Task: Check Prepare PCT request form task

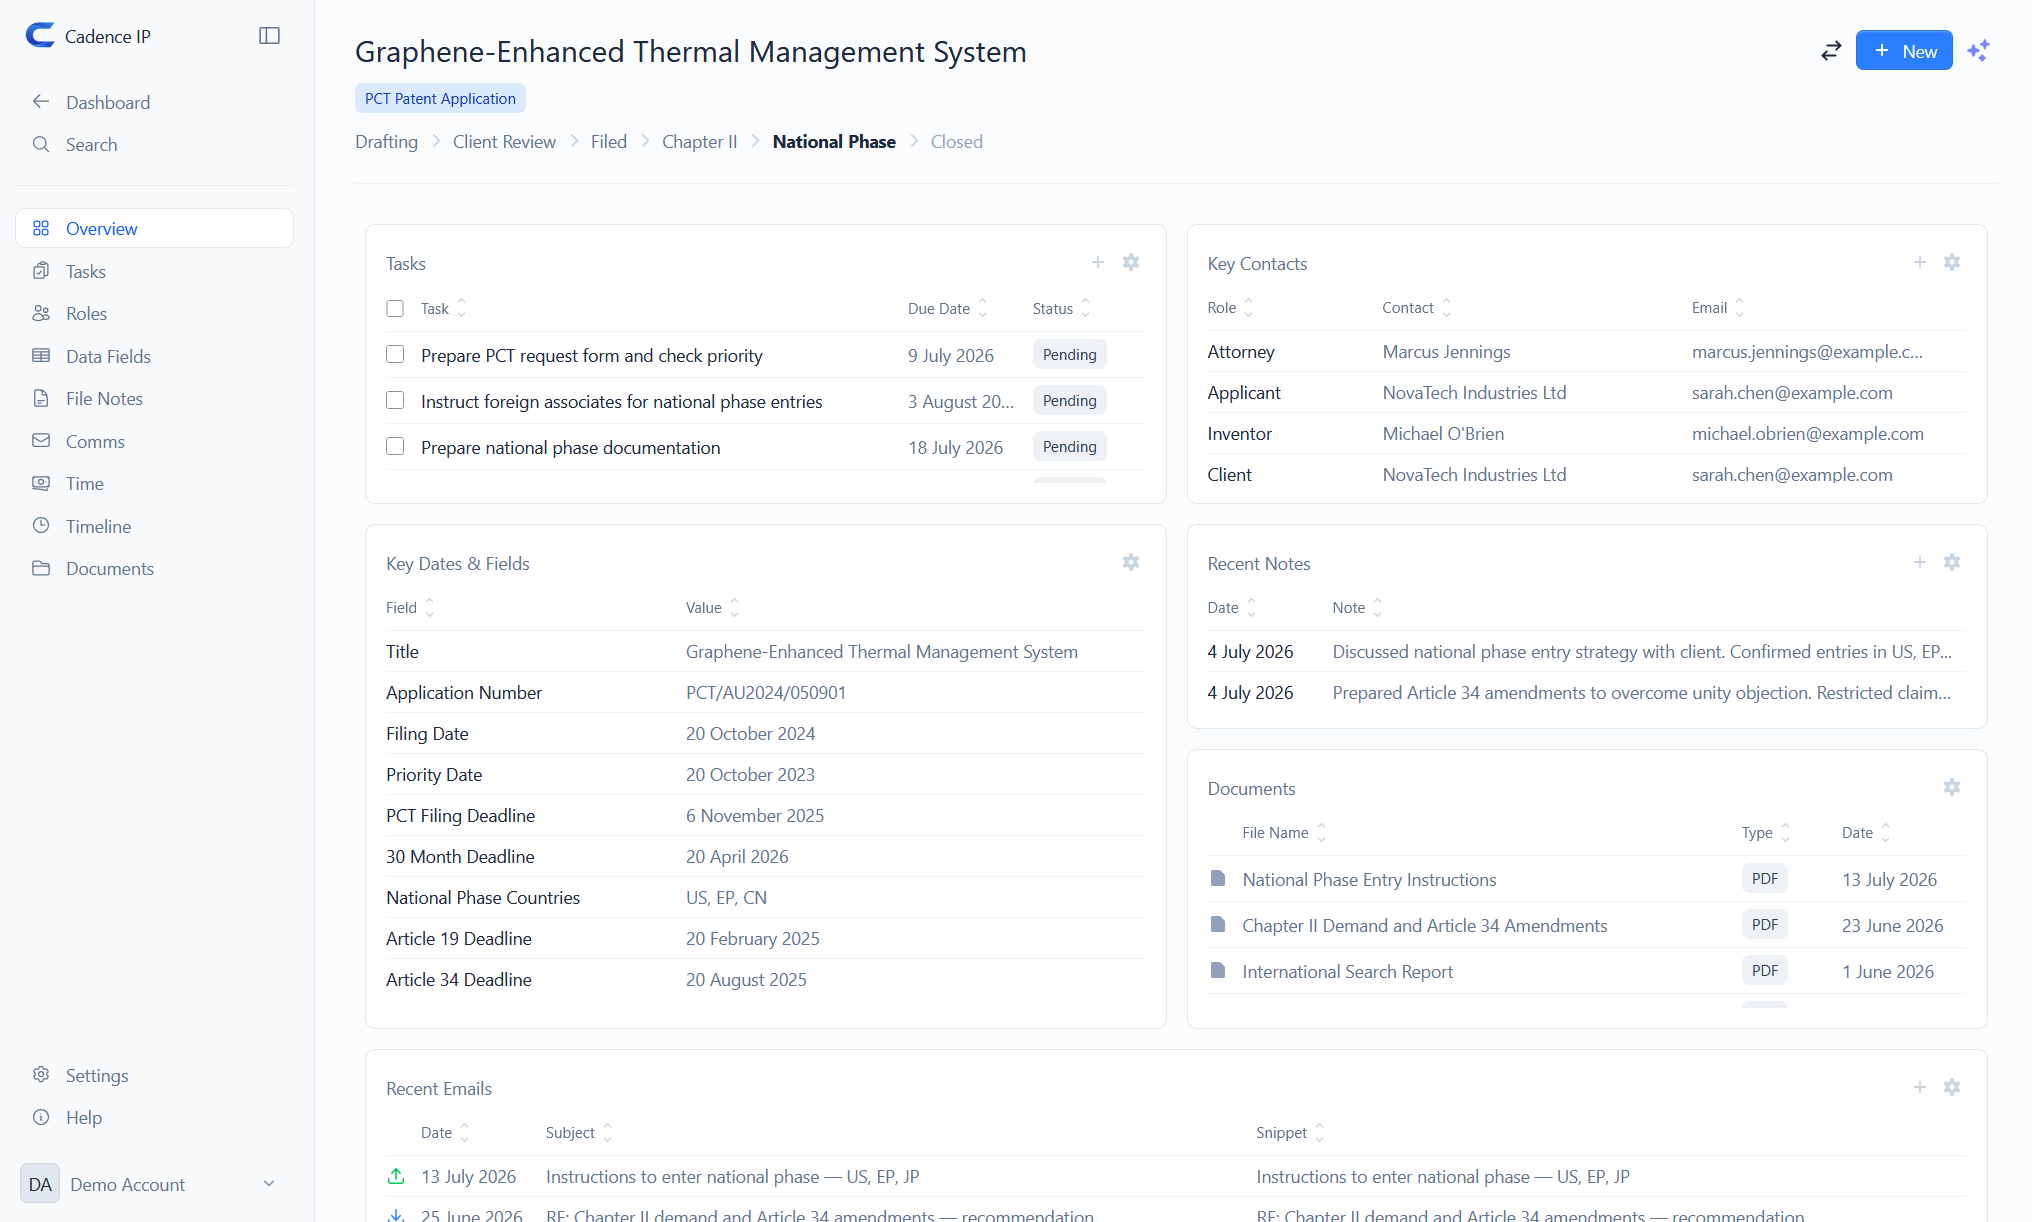Action: (x=395, y=354)
